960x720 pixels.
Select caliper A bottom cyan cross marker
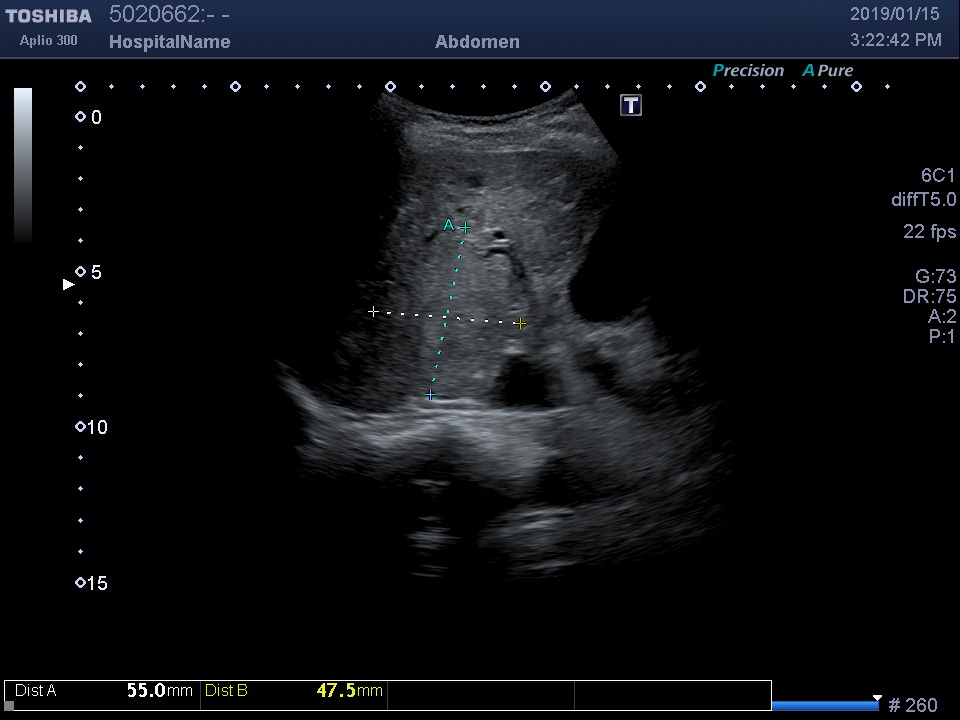coord(431,395)
